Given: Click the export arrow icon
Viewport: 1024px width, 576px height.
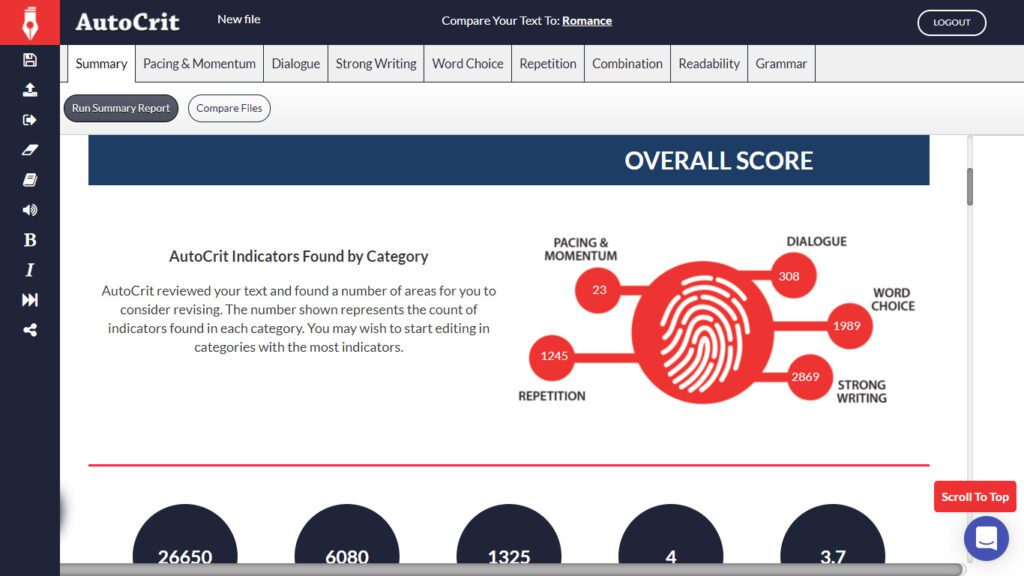Looking at the screenshot, I should (x=30, y=120).
